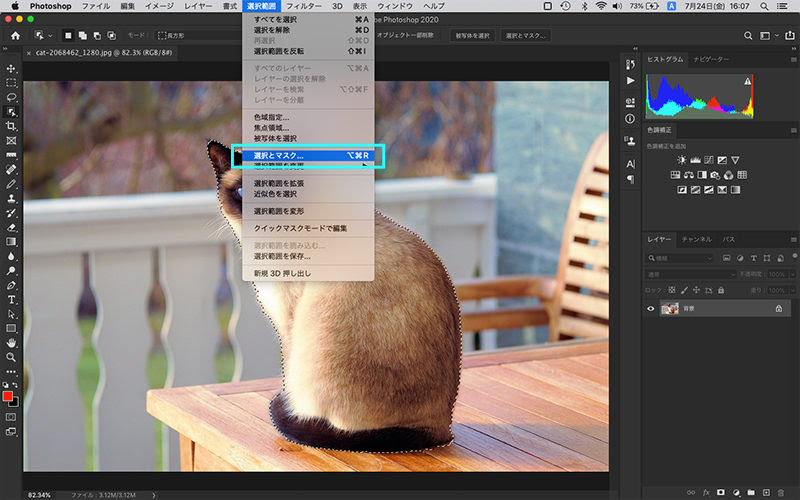The image size is (800, 500).
Task: Select the Move tool
Action: [x=11, y=68]
